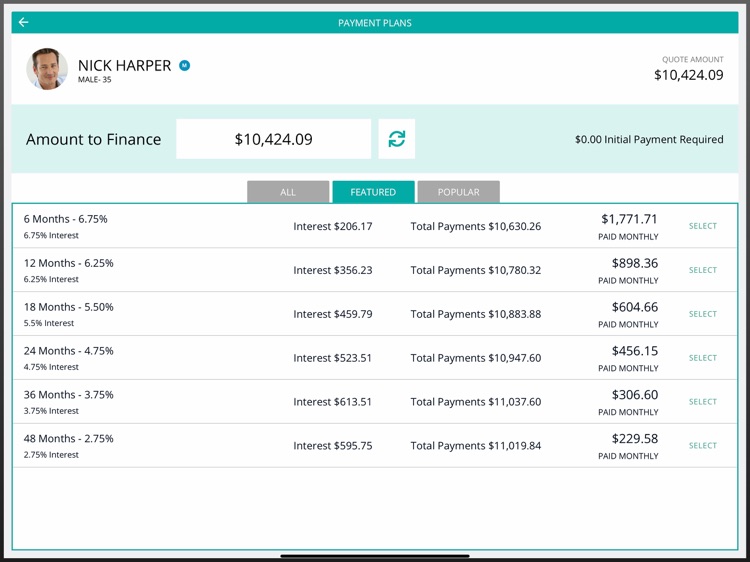Edit the Amount to Finance field
The width and height of the screenshot is (750, 562).
(273, 139)
